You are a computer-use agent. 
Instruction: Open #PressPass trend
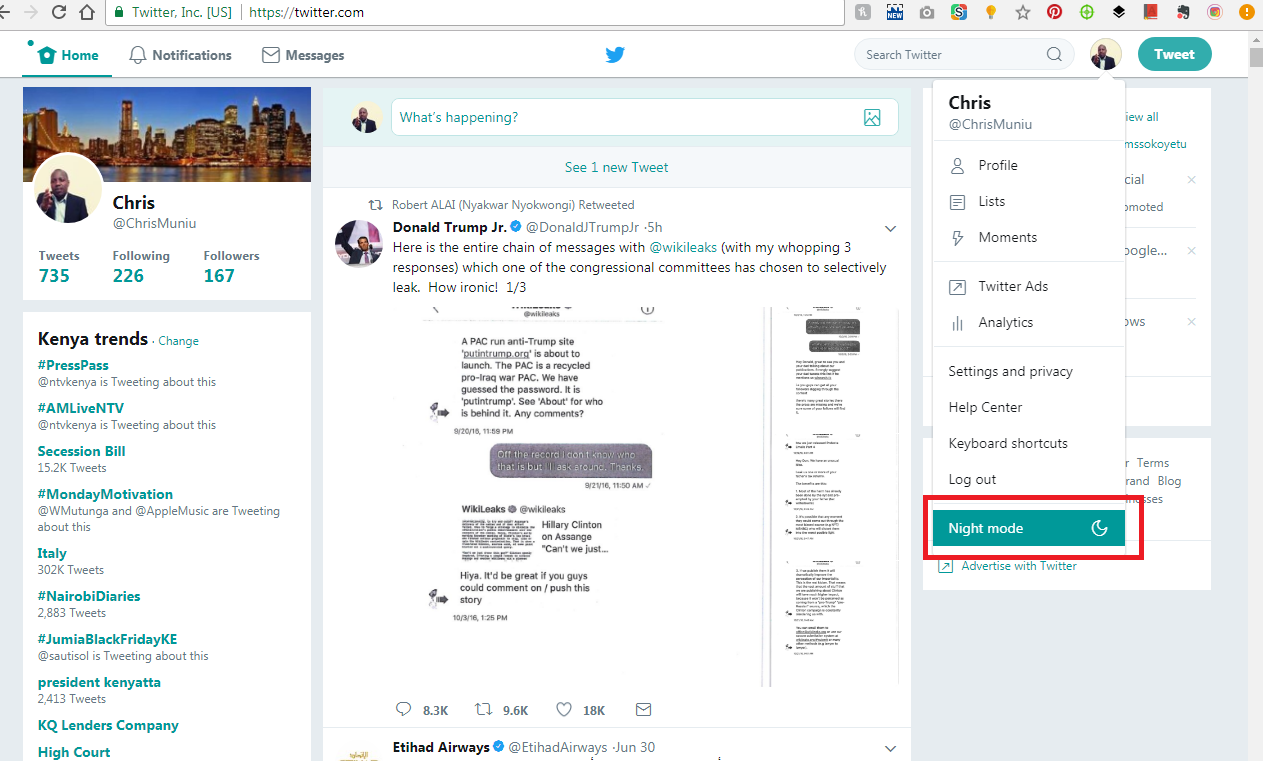[73, 365]
